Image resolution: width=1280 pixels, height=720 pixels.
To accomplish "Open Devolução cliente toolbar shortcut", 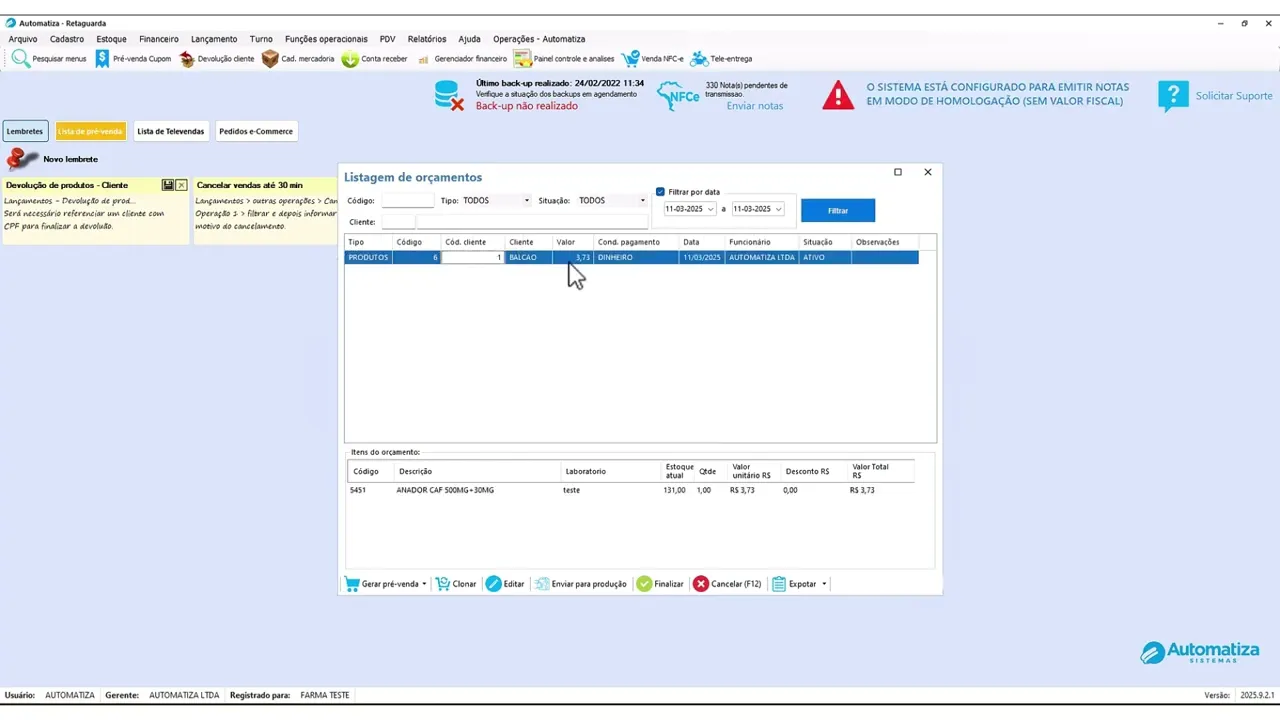I will click(x=216, y=59).
